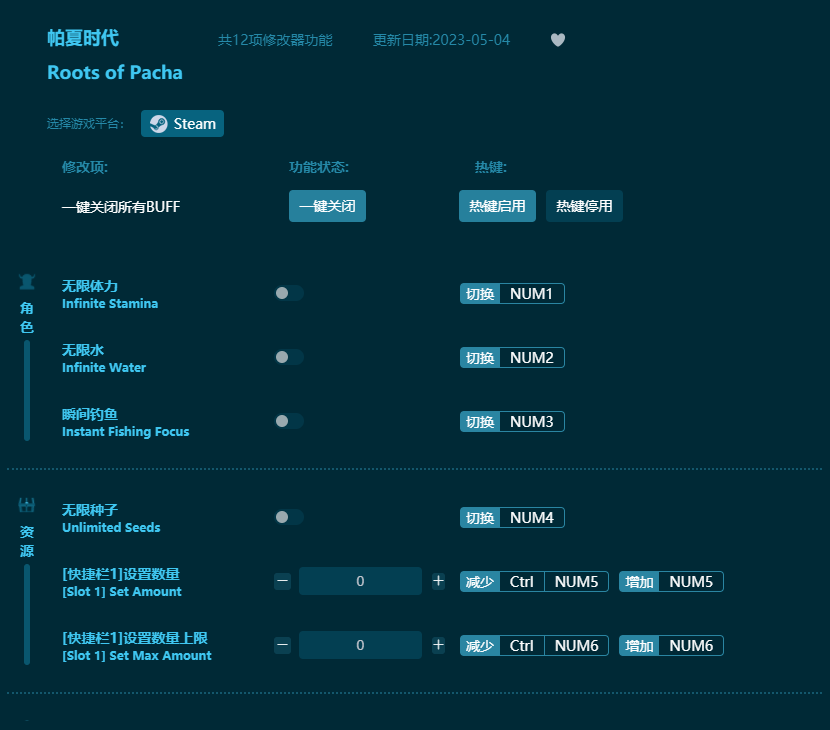The height and width of the screenshot is (730, 830).
Task: Click the 共12项修改器功能 text
Action: 275,40
